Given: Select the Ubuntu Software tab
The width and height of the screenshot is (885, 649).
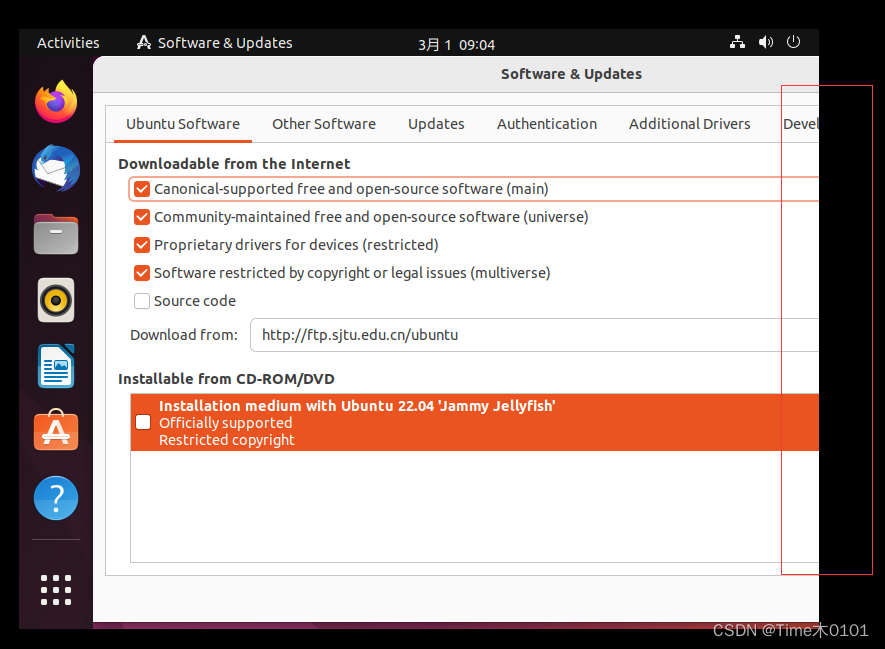Looking at the screenshot, I should click(183, 124).
